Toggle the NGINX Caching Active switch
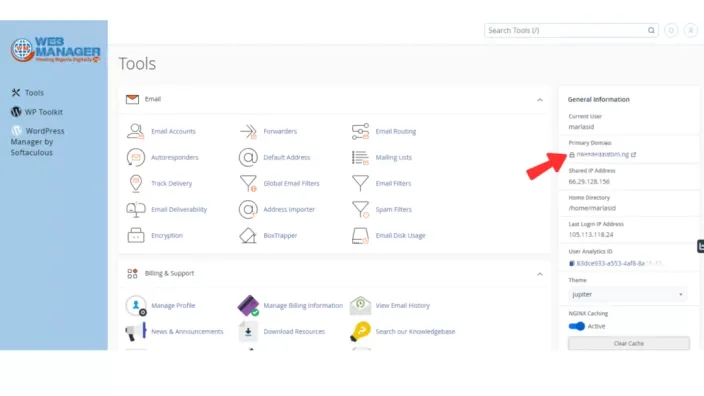Image resolution: width=704 pixels, height=396 pixels. click(576, 326)
